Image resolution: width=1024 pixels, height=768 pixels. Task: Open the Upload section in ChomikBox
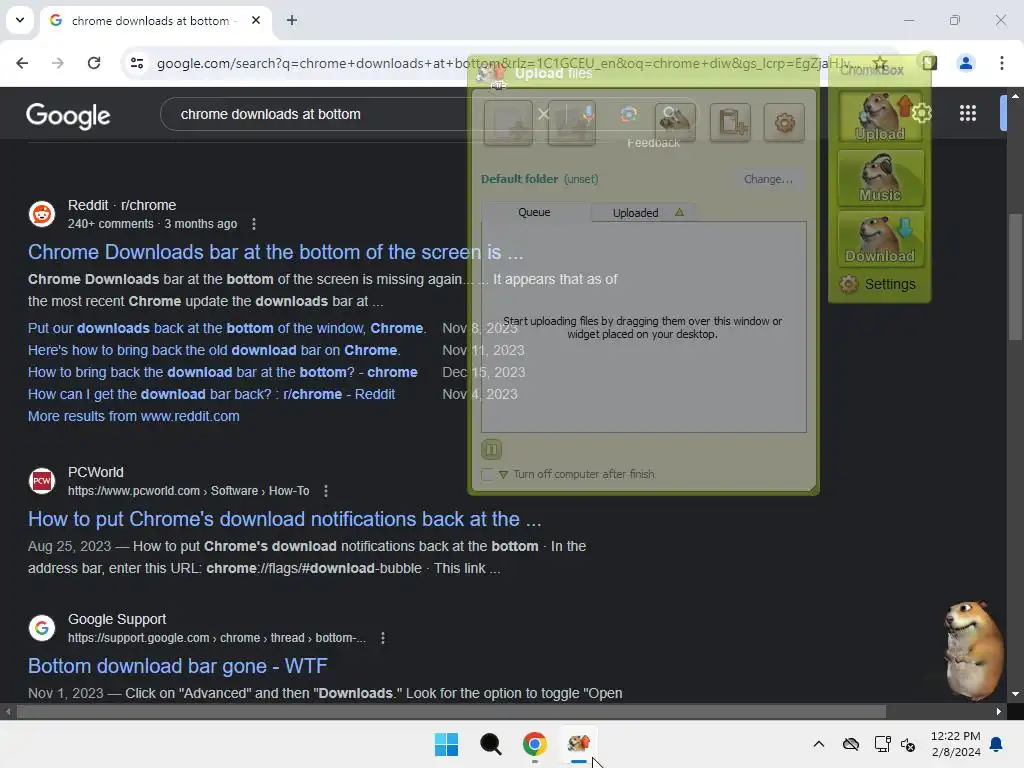tap(880, 116)
